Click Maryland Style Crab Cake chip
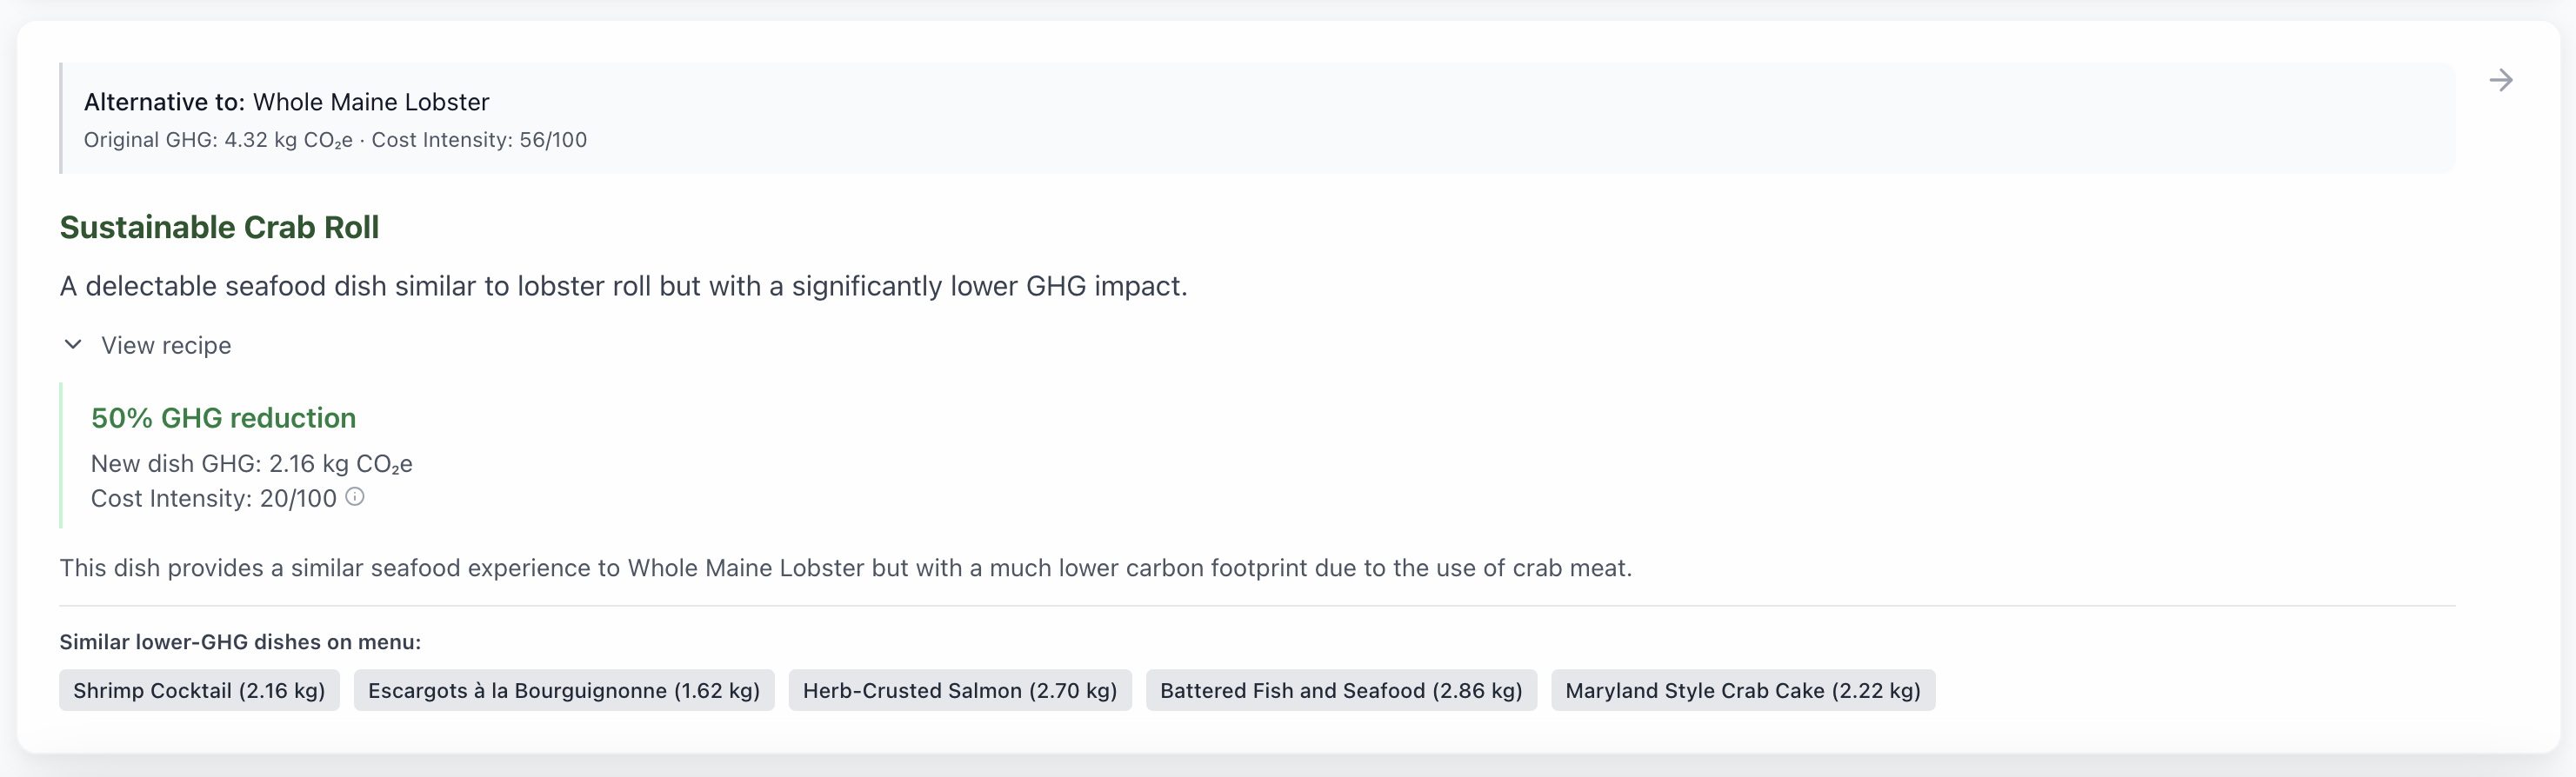The height and width of the screenshot is (777, 2576). click(1742, 690)
